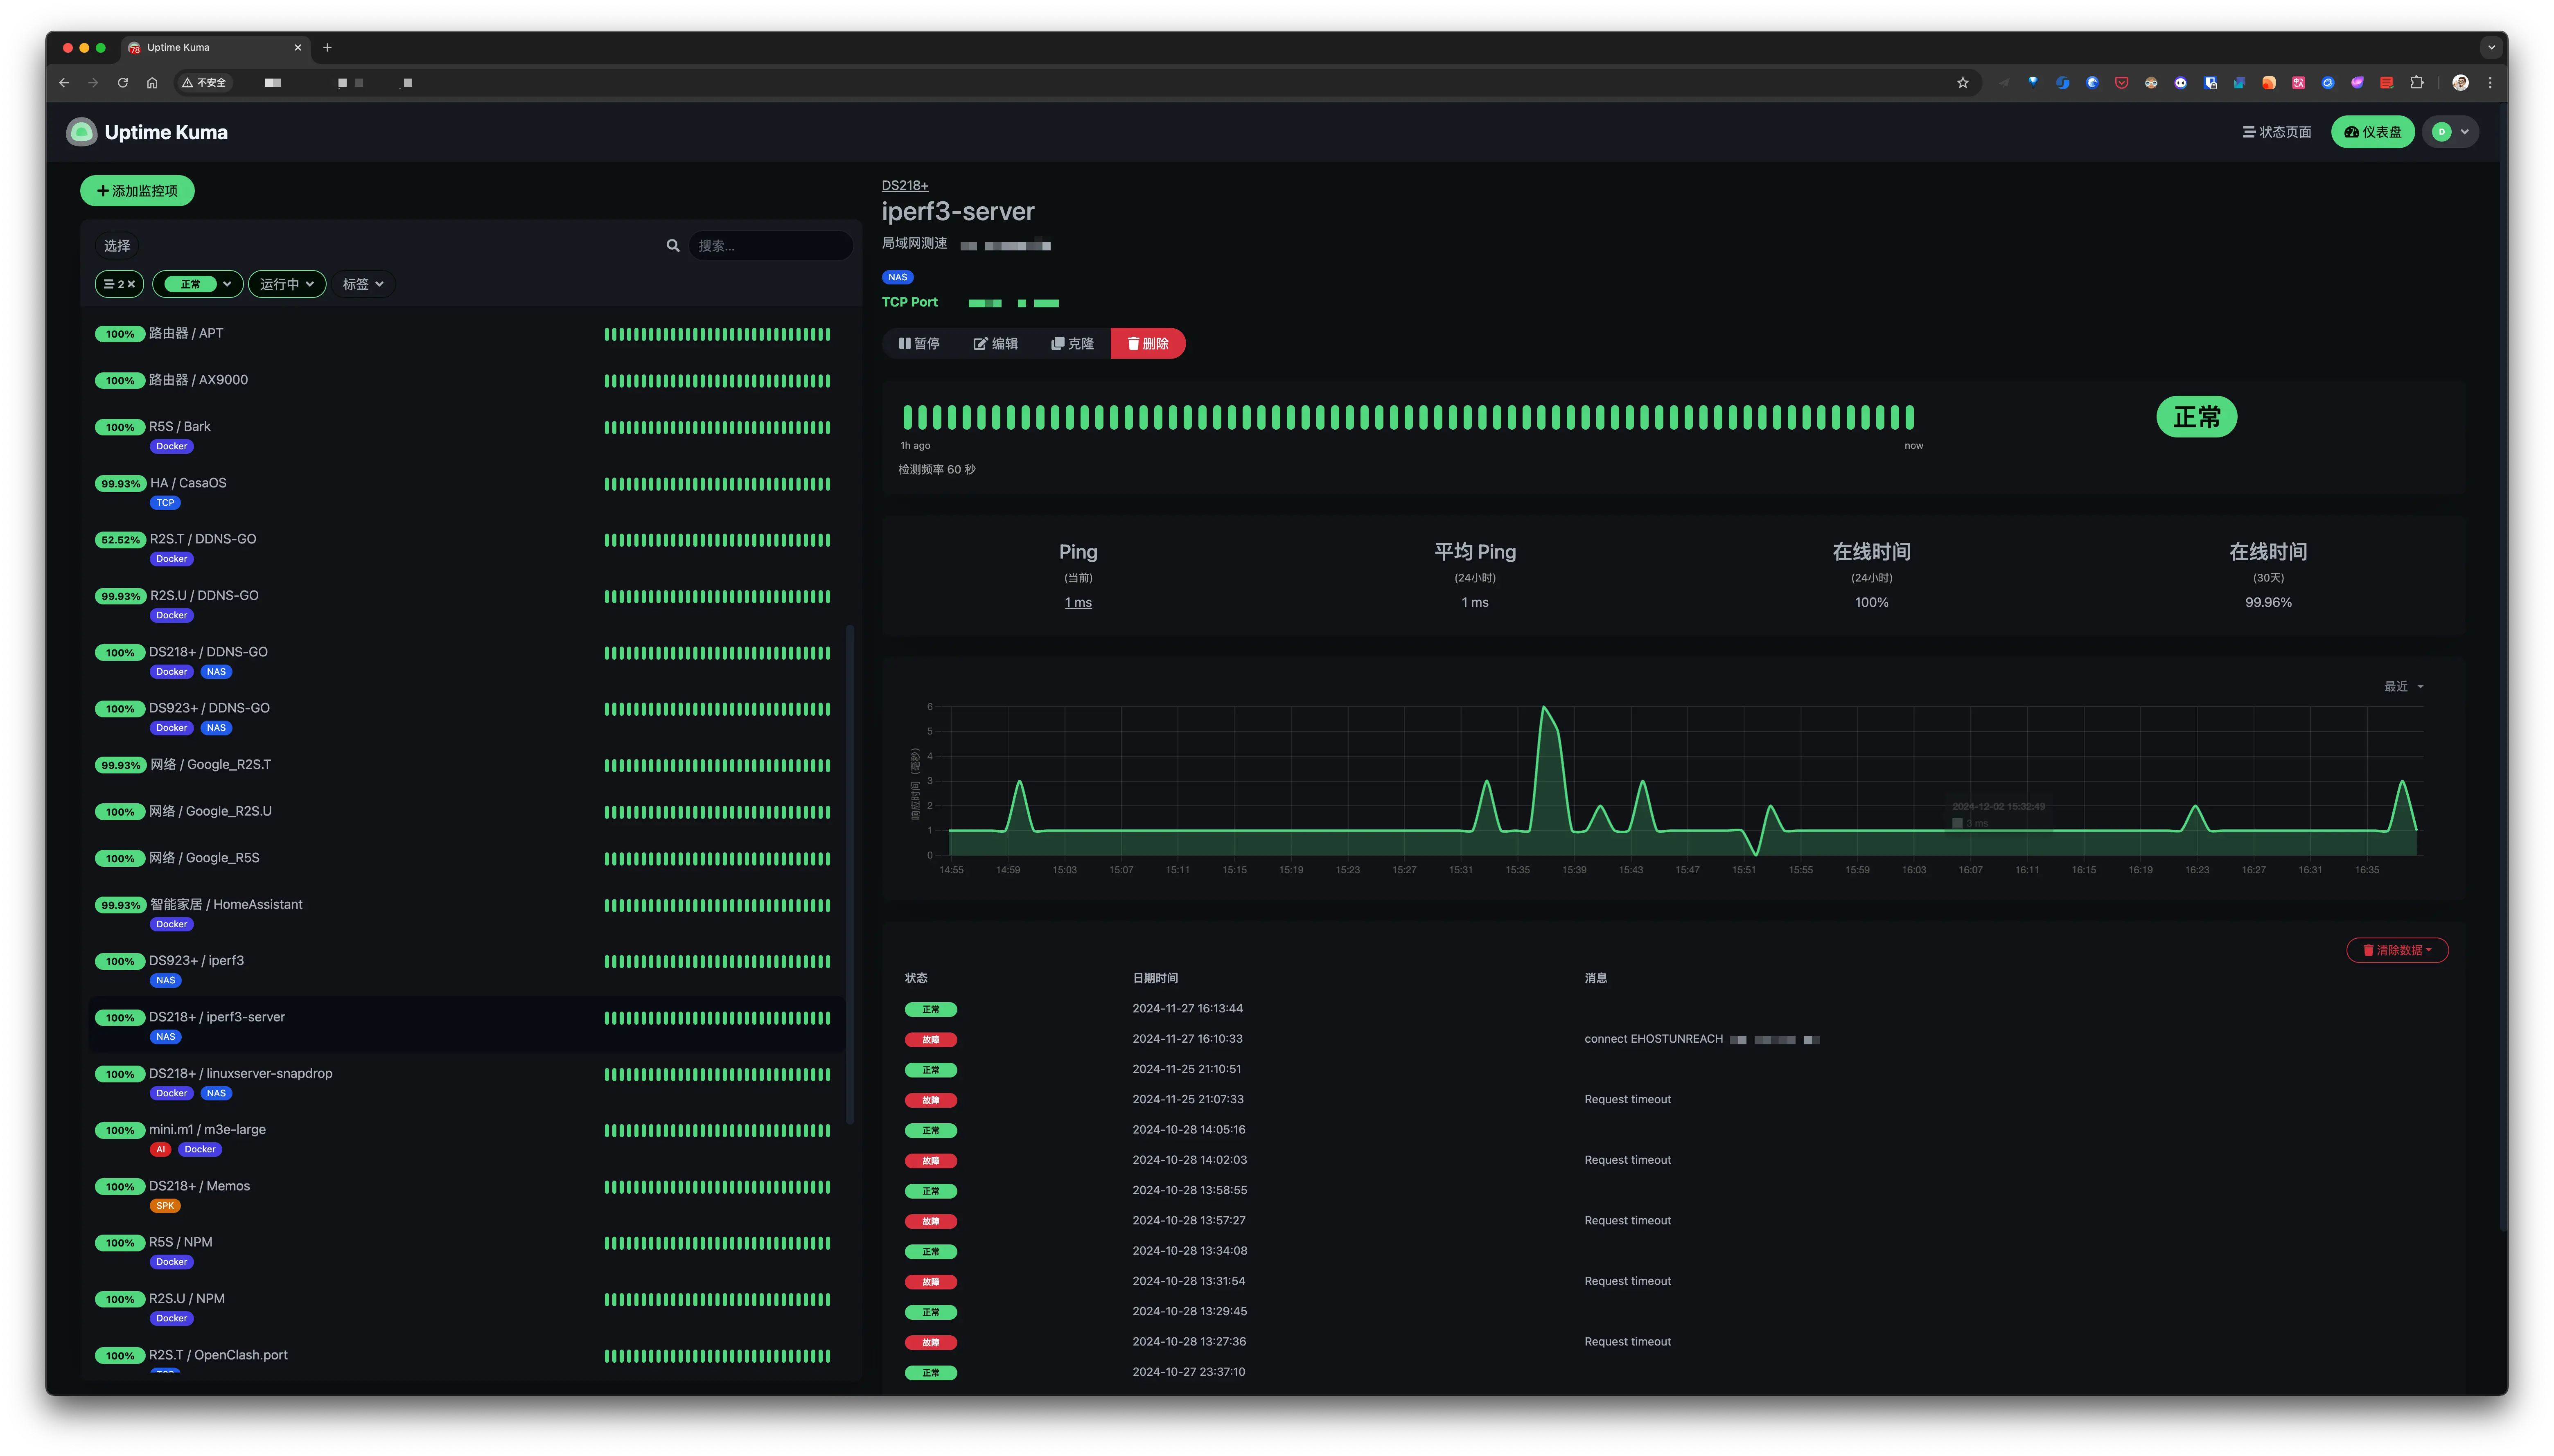Click the Uptime Kuma logo icon
The height and width of the screenshot is (1456, 2554).
82,132
